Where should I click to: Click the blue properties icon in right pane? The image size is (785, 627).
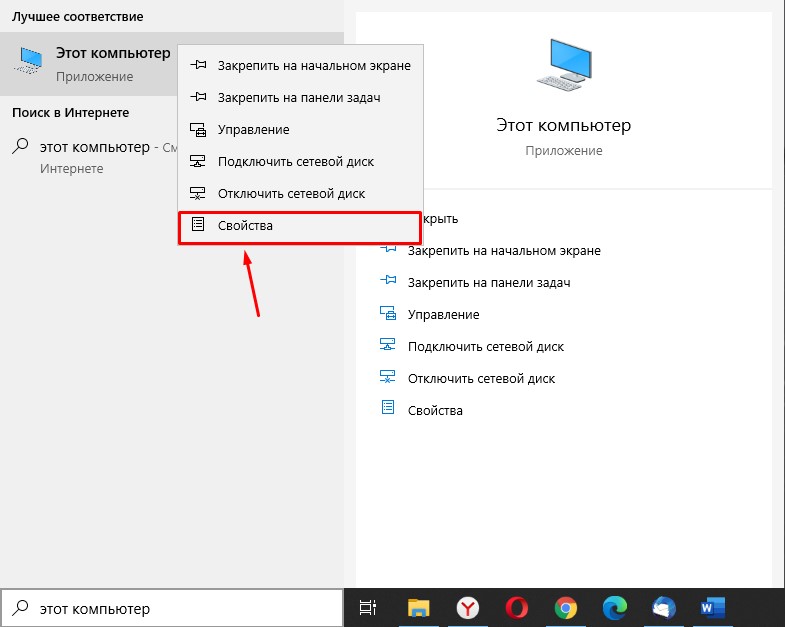coord(388,407)
